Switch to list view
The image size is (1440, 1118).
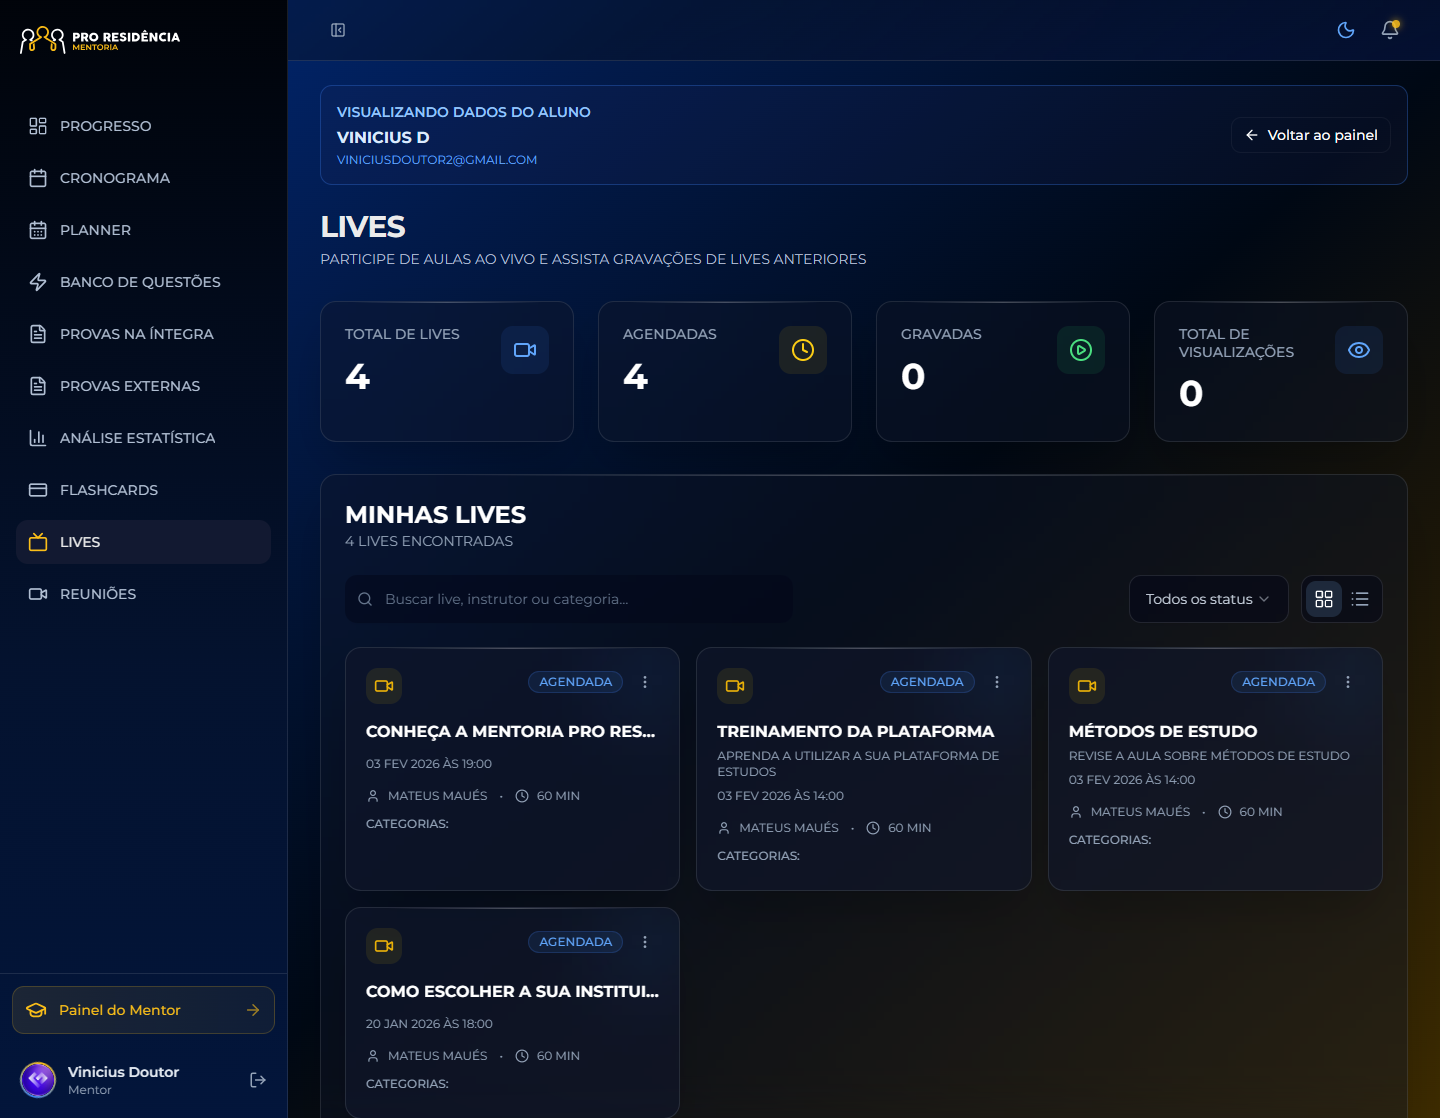pos(1360,599)
